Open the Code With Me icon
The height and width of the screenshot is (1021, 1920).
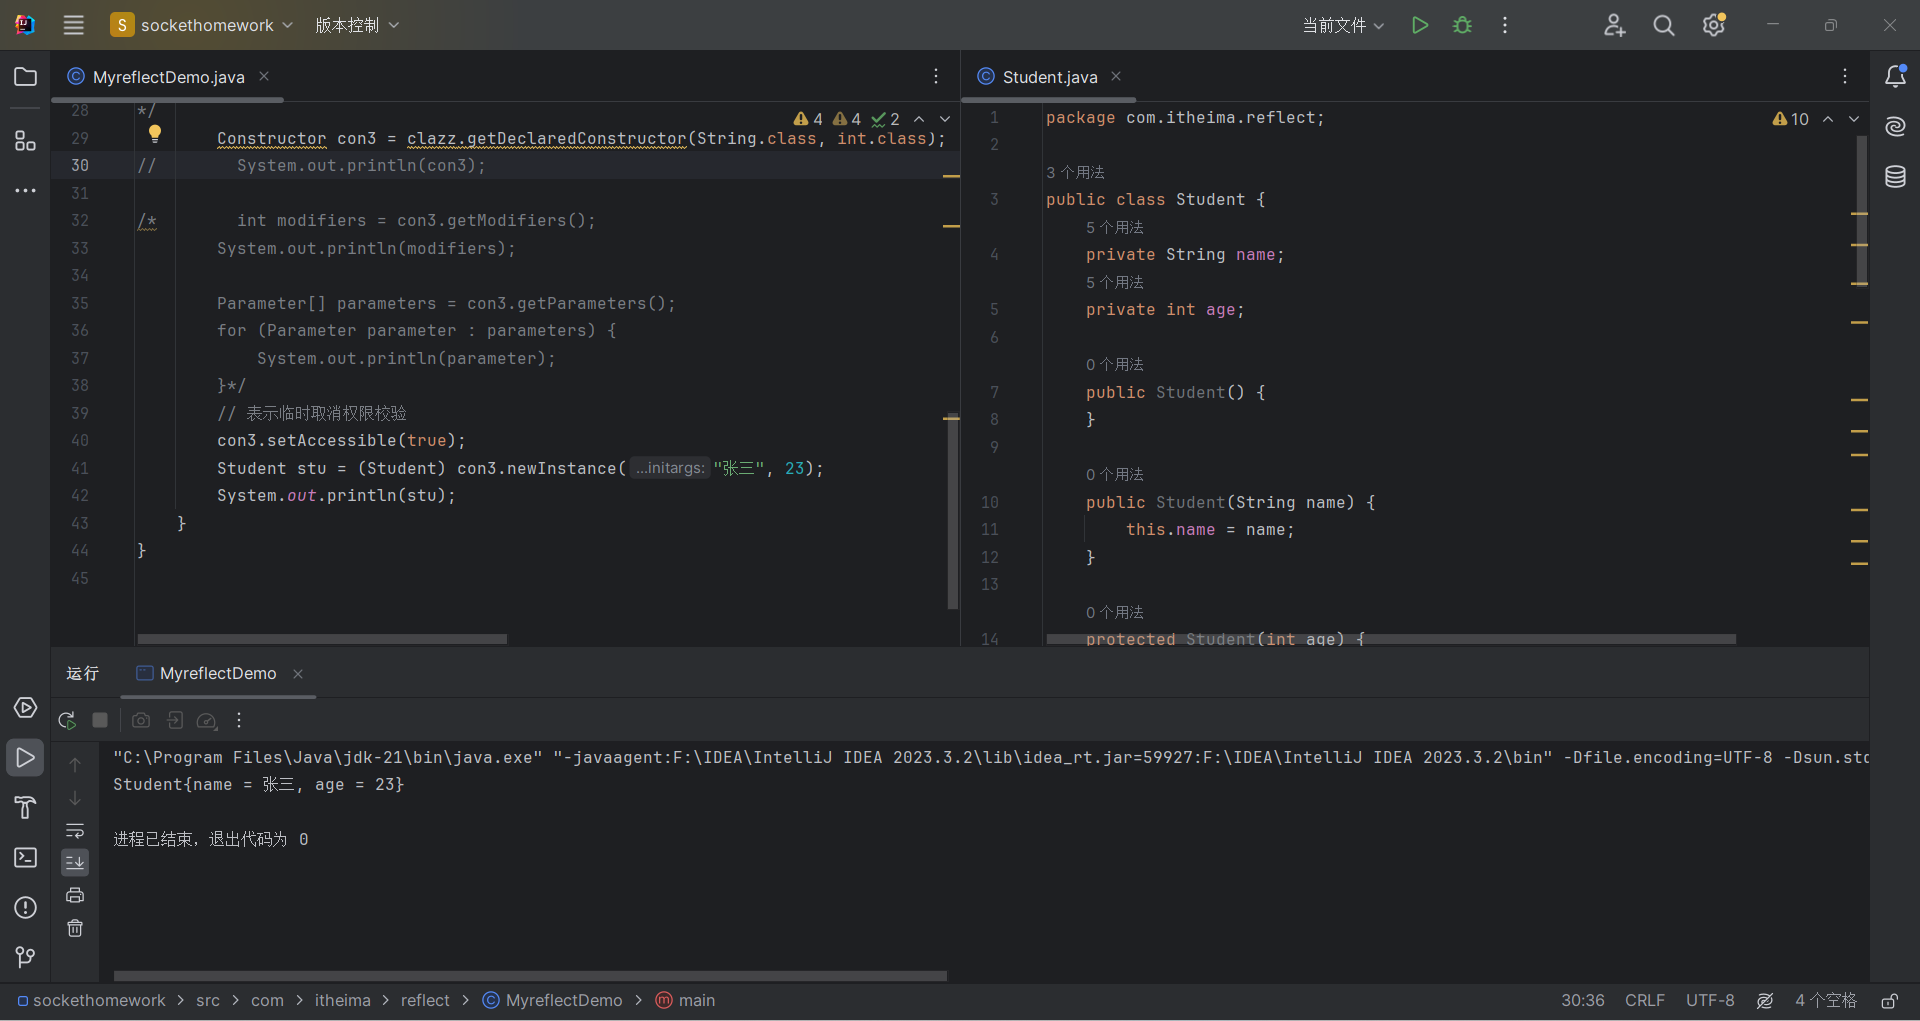[1614, 25]
